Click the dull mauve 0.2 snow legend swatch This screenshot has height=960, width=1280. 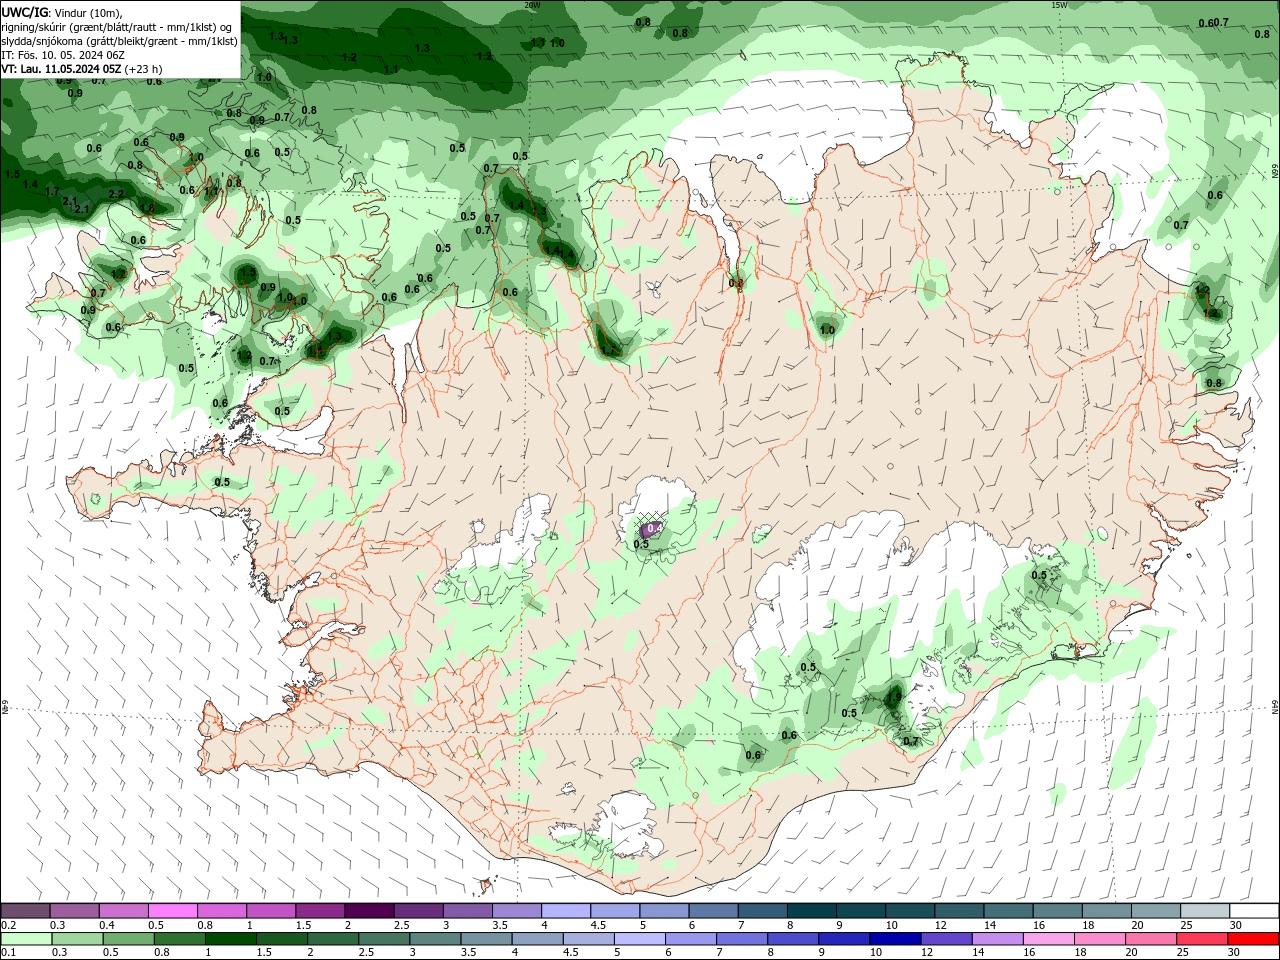pyautogui.click(x=24, y=911)
